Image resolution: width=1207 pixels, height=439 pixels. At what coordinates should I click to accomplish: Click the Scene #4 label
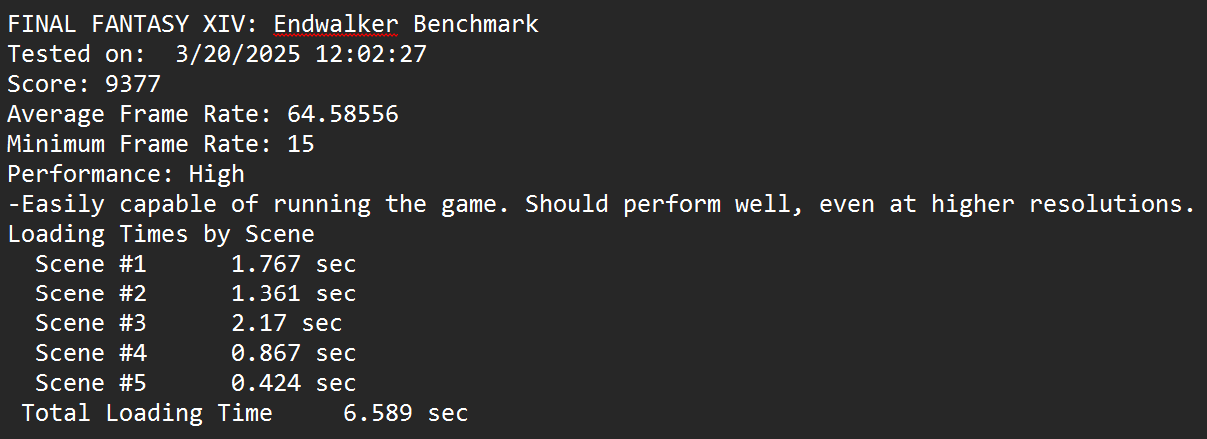90,353
